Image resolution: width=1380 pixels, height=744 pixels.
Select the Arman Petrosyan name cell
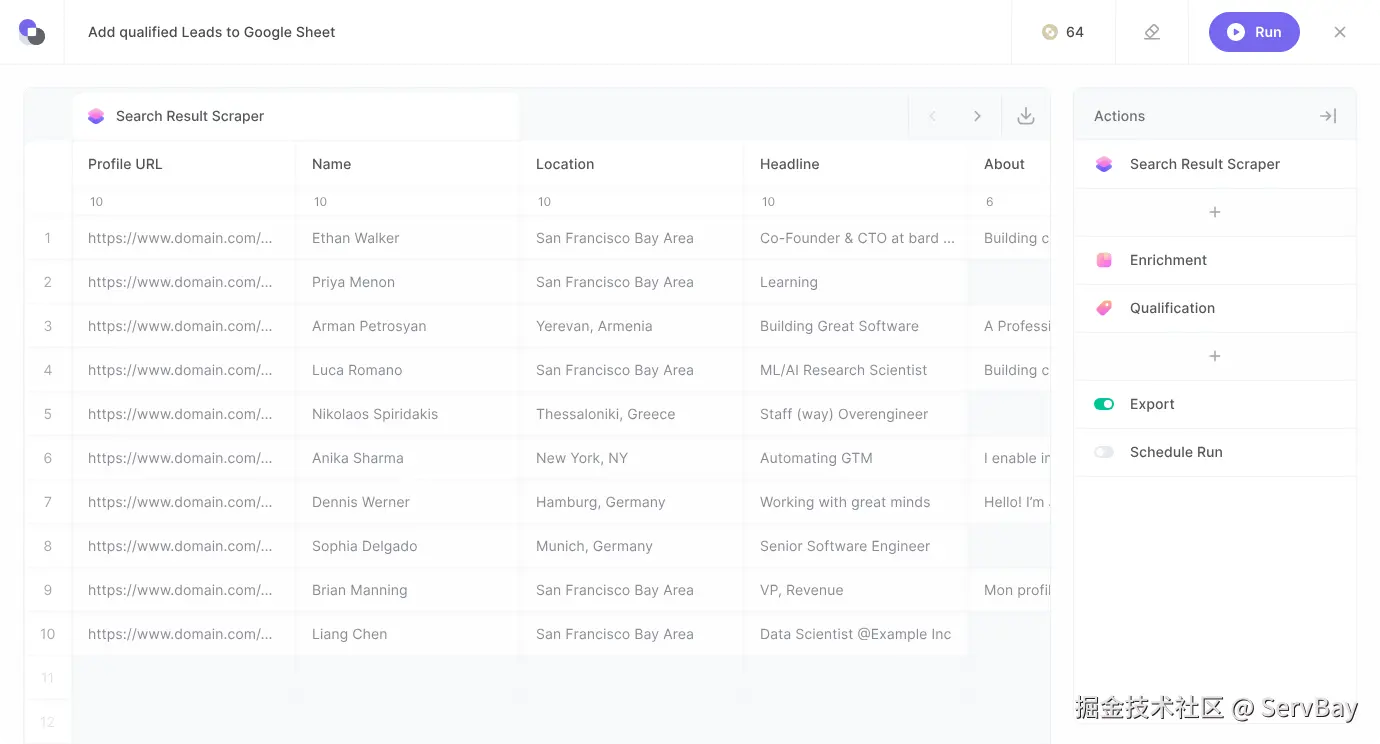[408, 326]
